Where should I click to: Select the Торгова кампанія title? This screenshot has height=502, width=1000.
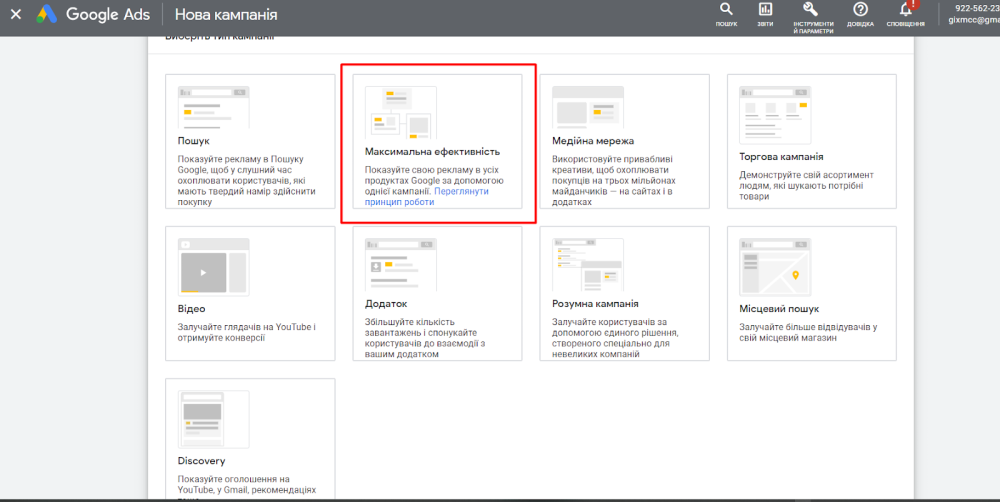(x=781, y=157)
